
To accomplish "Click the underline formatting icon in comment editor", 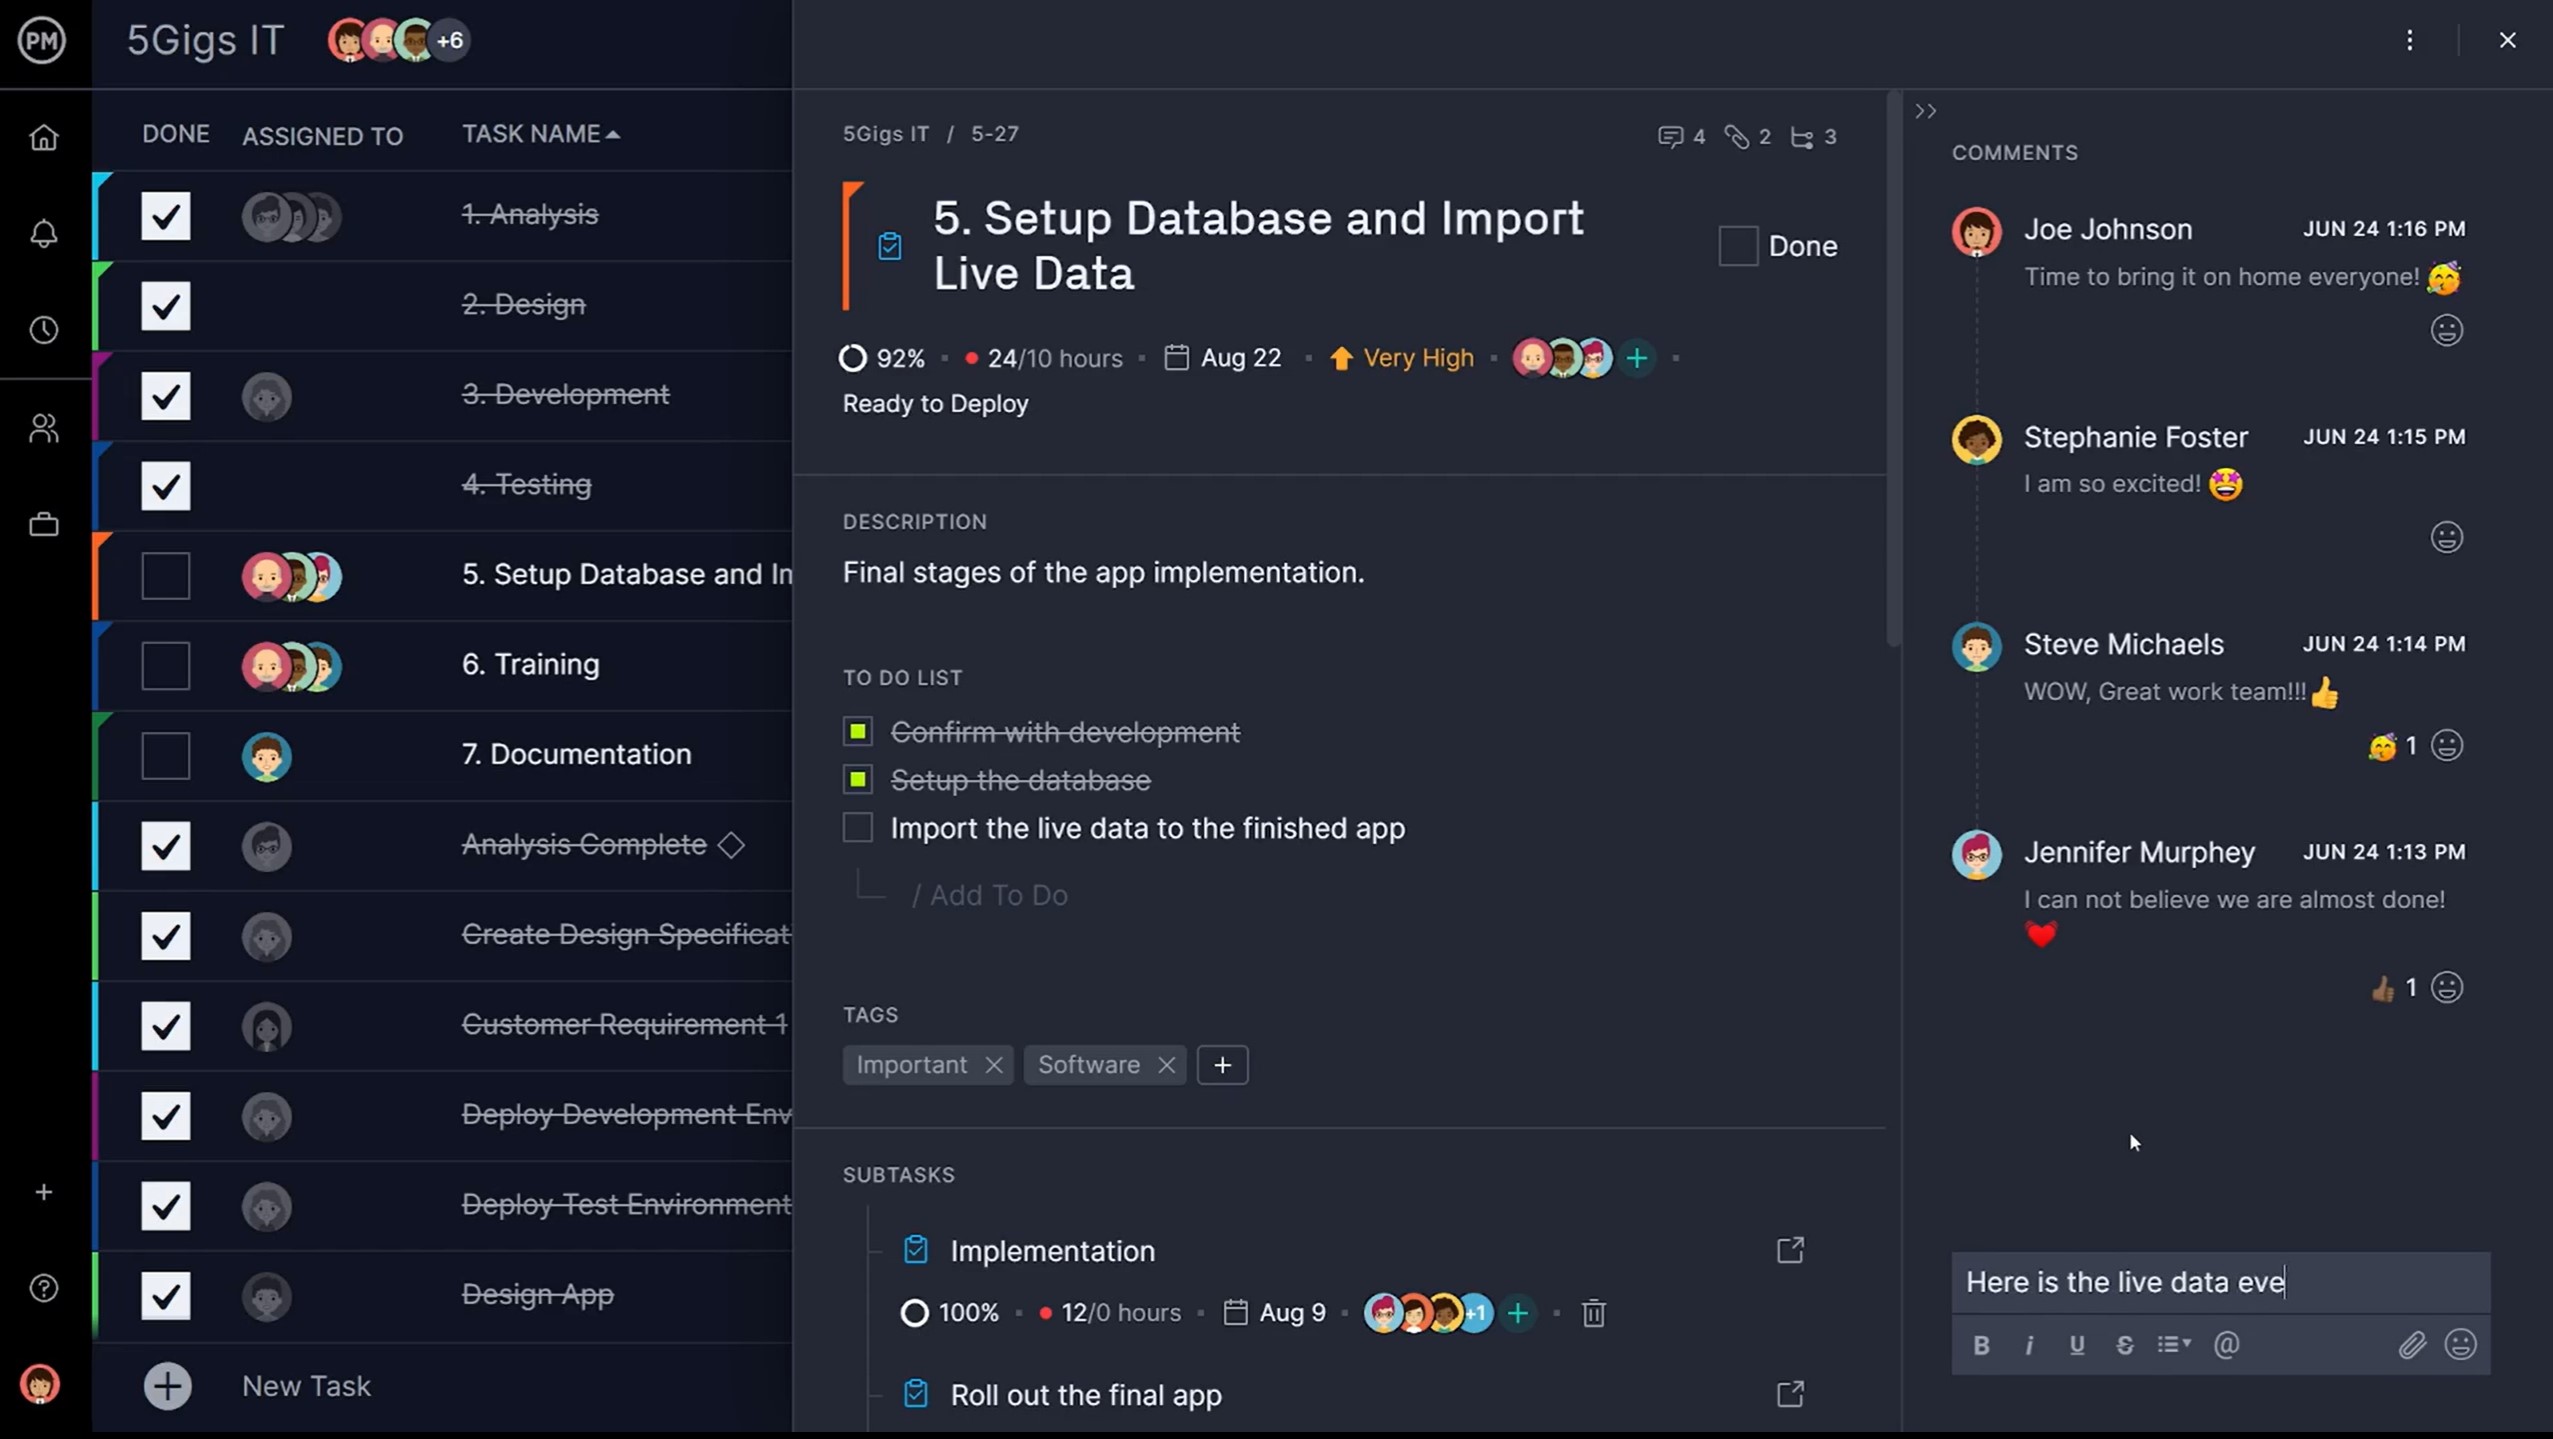I will pos(2076,1344).
